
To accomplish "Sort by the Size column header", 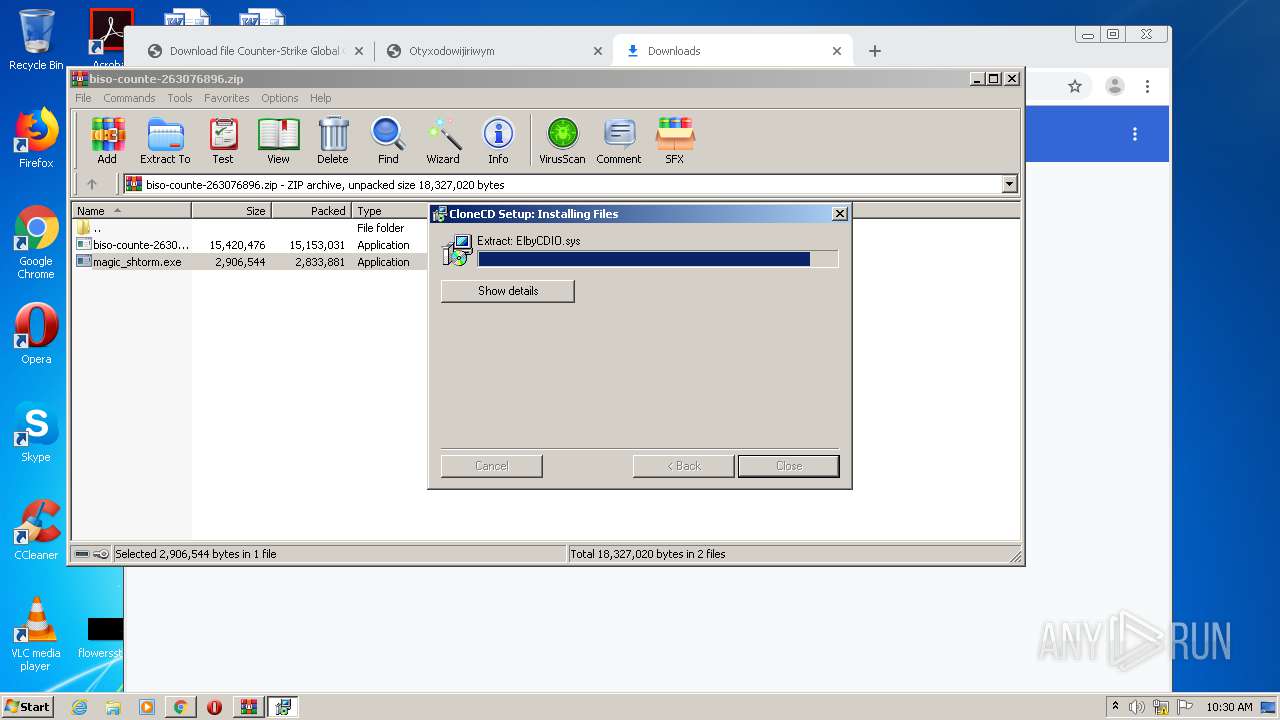I will (x=232, y=211).
